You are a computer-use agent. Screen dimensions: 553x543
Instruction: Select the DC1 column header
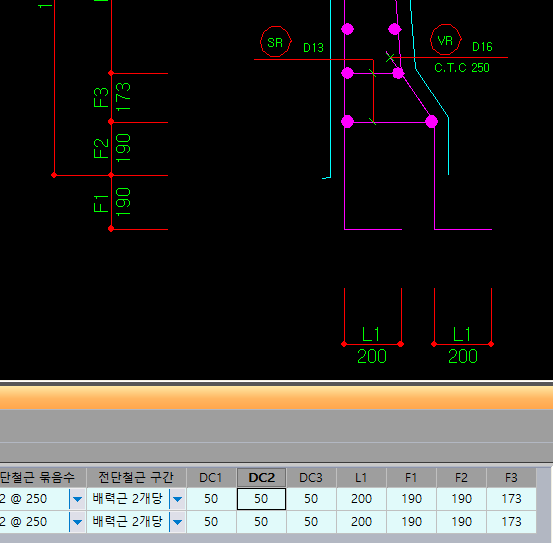(x=211, y=478)
